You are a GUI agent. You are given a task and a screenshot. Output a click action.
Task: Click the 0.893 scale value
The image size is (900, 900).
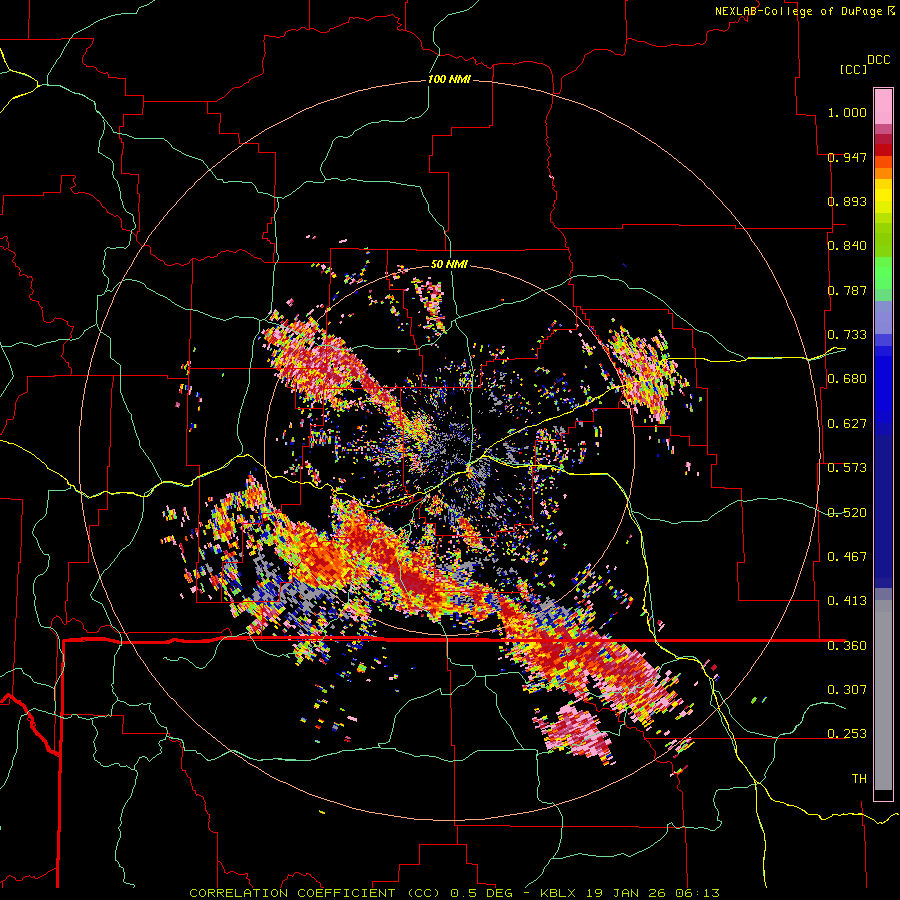coord(847,201)
